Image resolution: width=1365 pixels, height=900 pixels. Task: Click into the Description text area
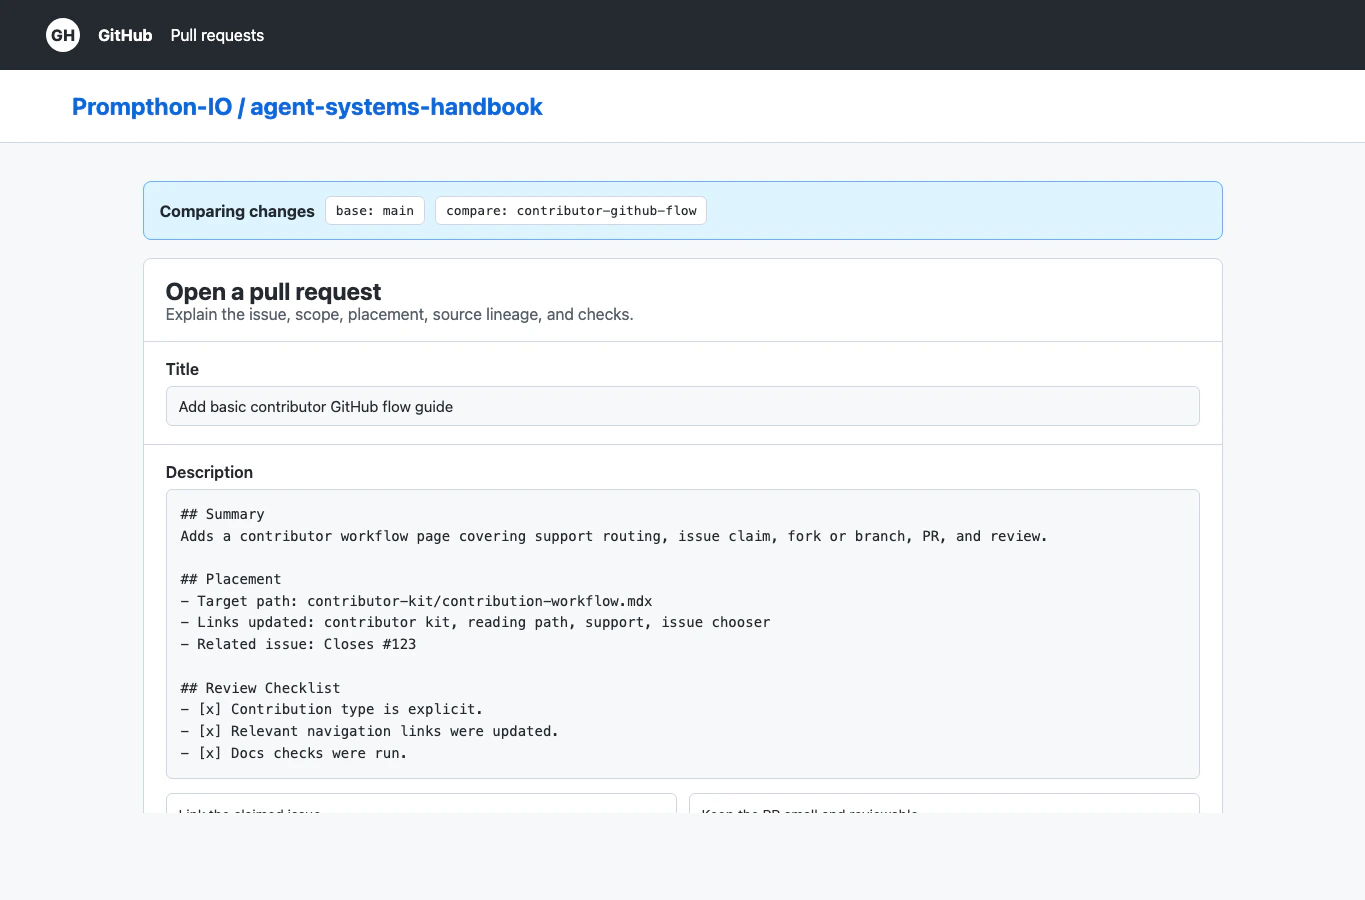pos(682,634)
